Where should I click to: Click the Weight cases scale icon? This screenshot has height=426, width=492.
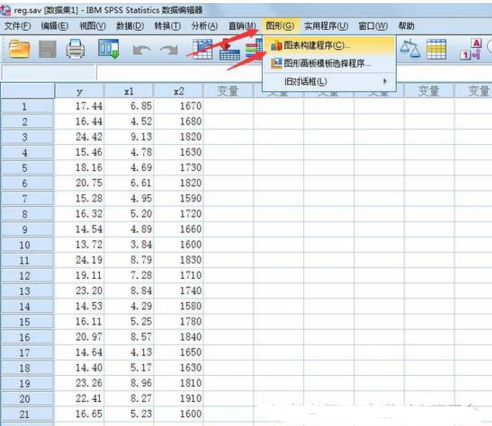tap(410, 49)
